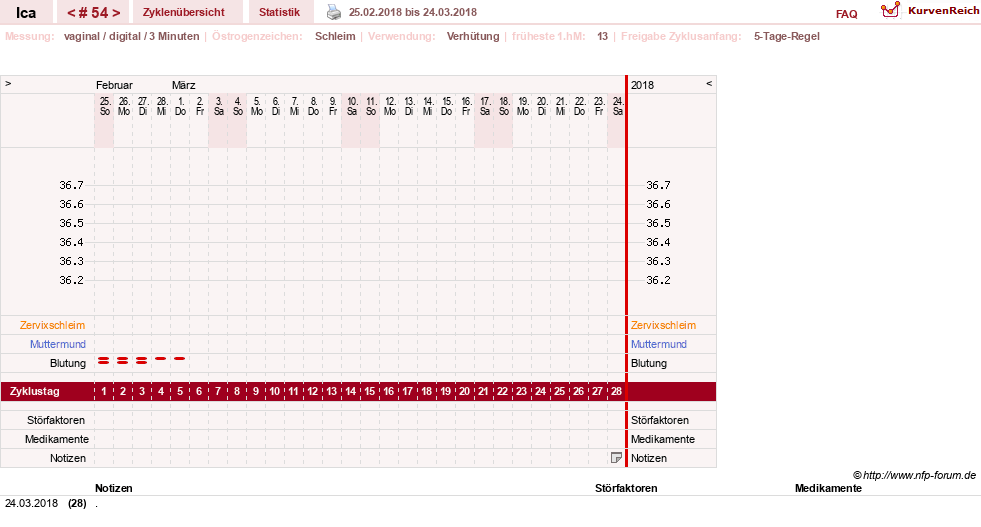Screen dimensions: 981x527
Task: Click vaginal / digital / 3 Minuten text
Action: click(131, 36)
